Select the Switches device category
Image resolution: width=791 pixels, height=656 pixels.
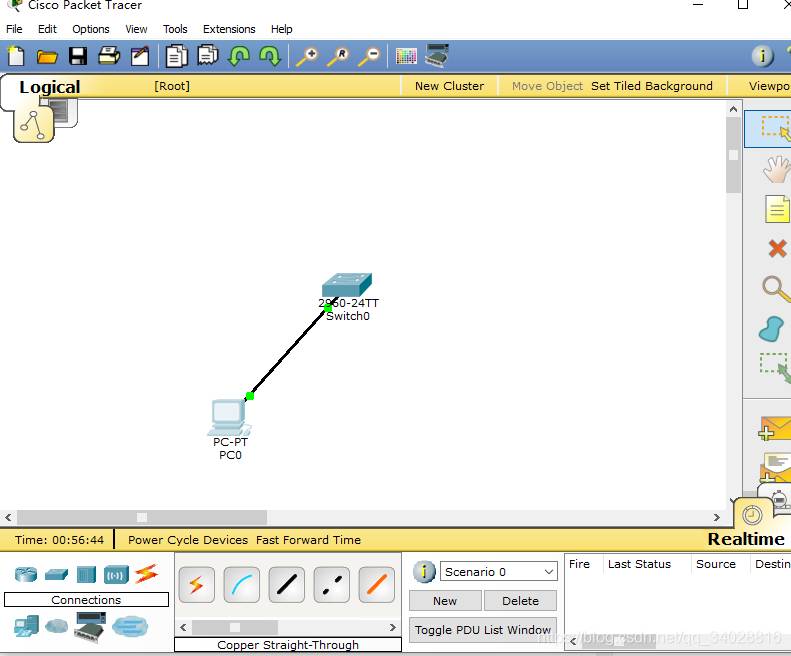click(56, 574)
